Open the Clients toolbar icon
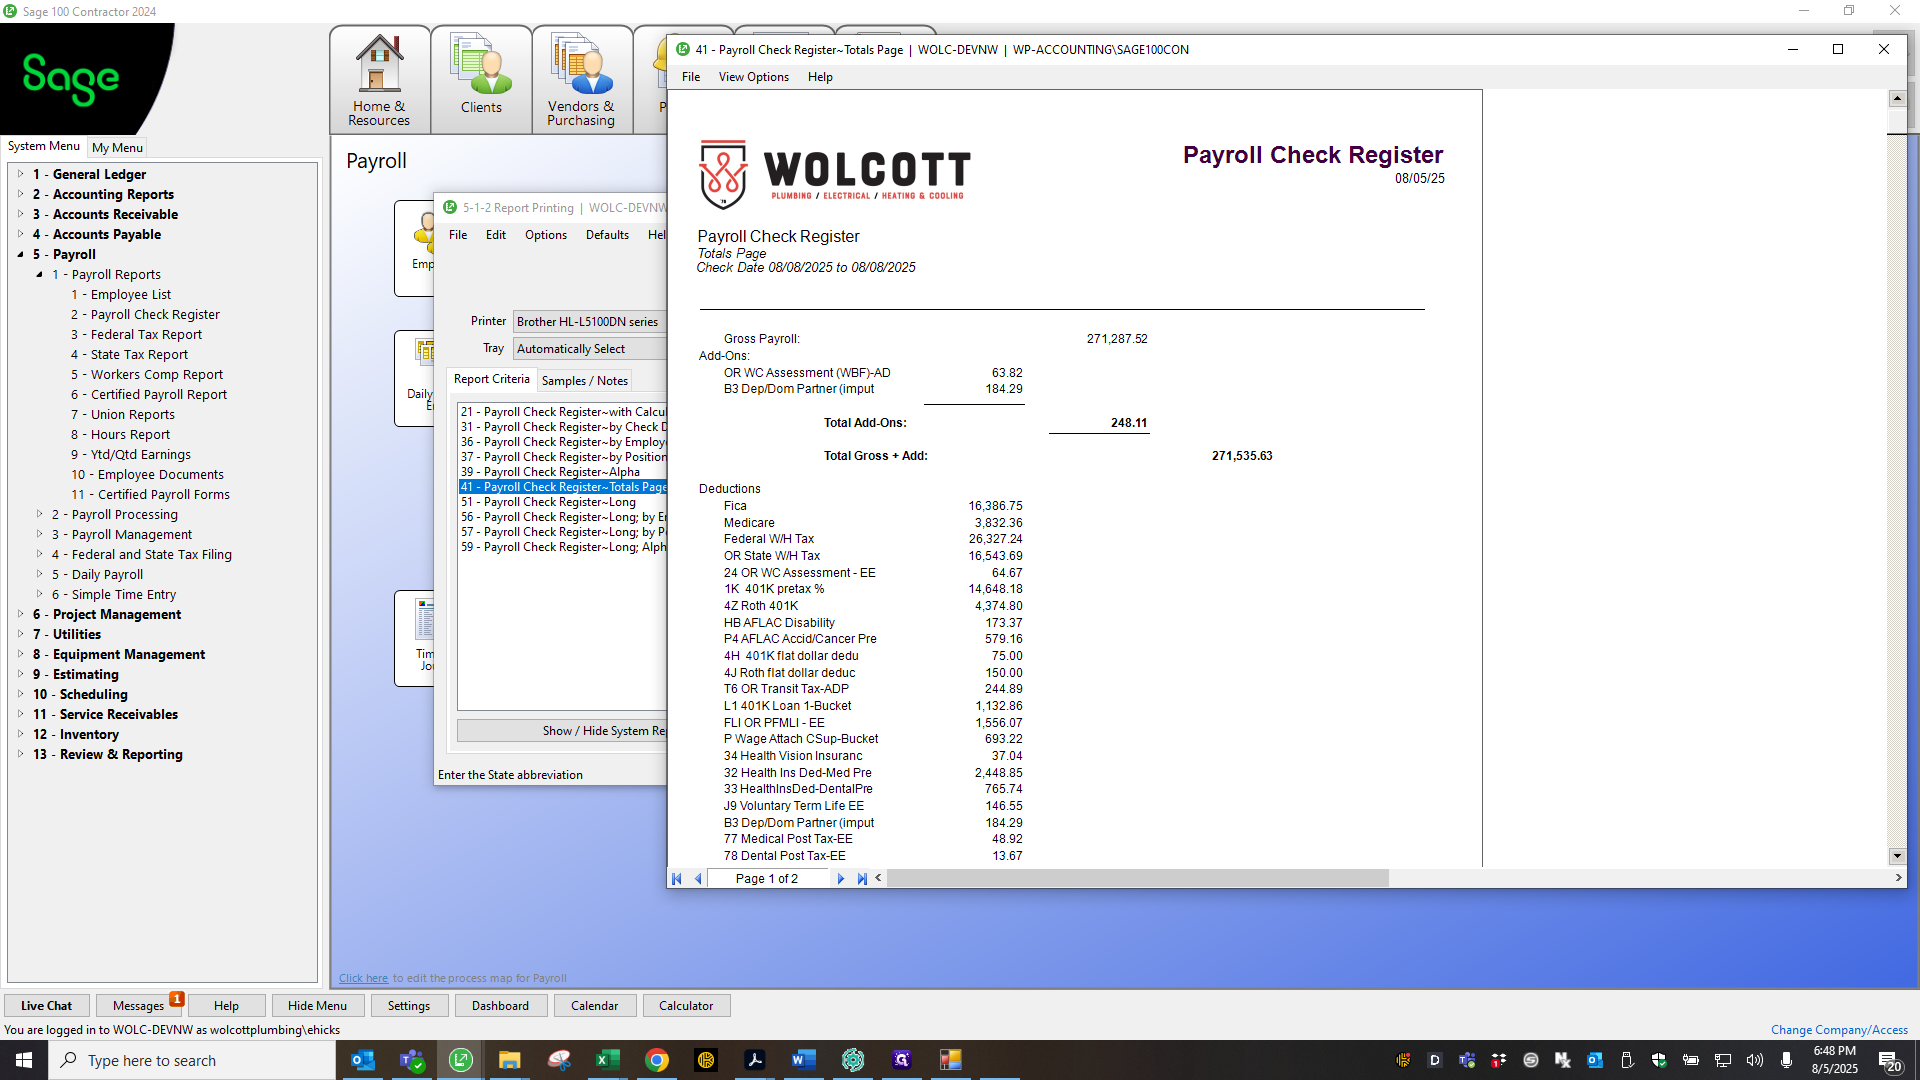 [481, 80]
